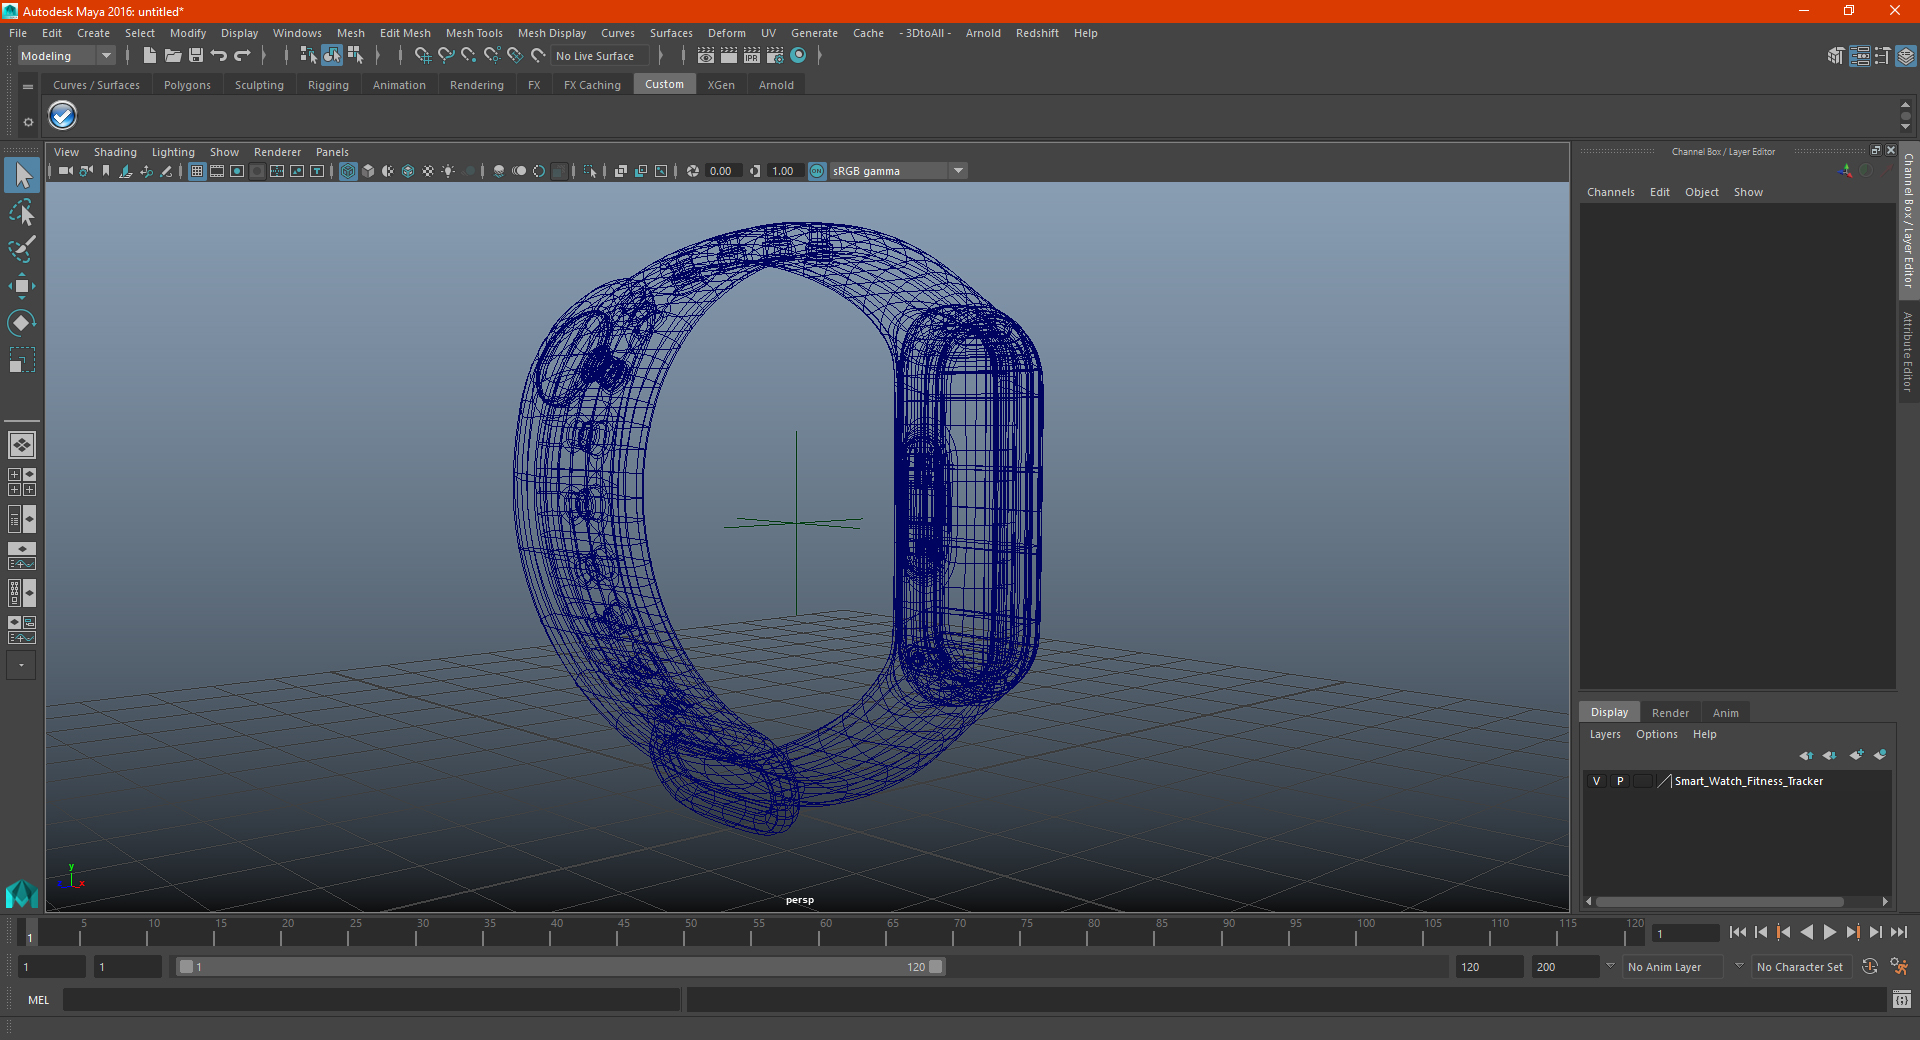1920x1040 pixels.
Task: Toggle smooth shade all in viewport
Action: click(x=368, y=171)
